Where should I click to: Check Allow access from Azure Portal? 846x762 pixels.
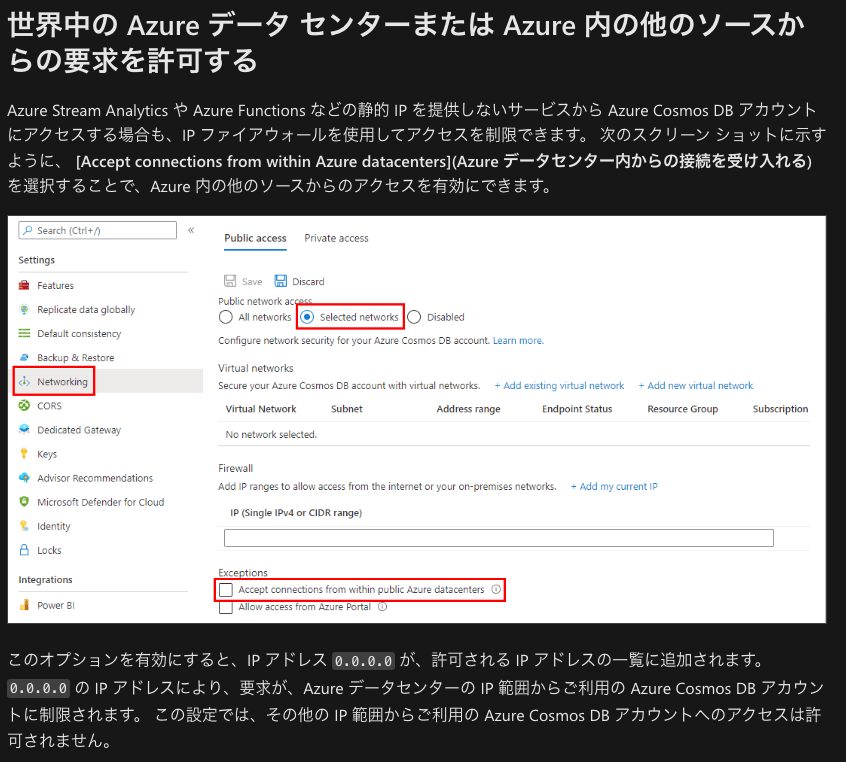(226, 607)
